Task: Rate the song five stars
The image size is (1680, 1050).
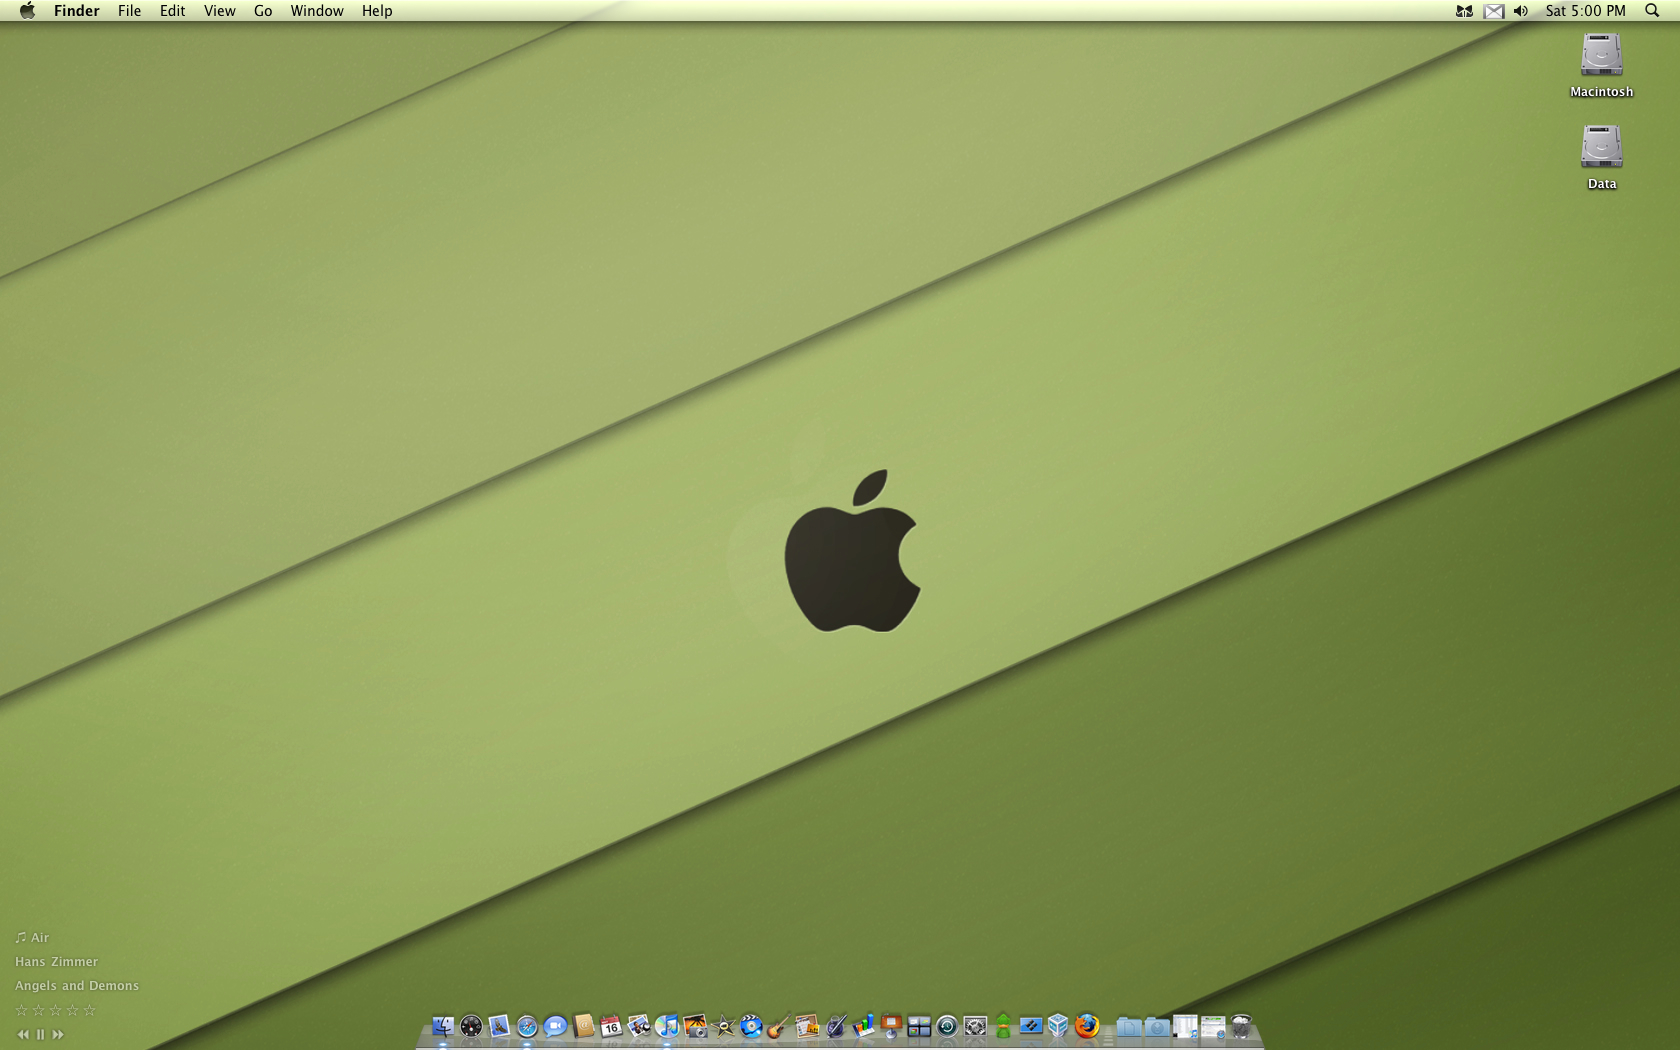Action: click(89, 1010)
